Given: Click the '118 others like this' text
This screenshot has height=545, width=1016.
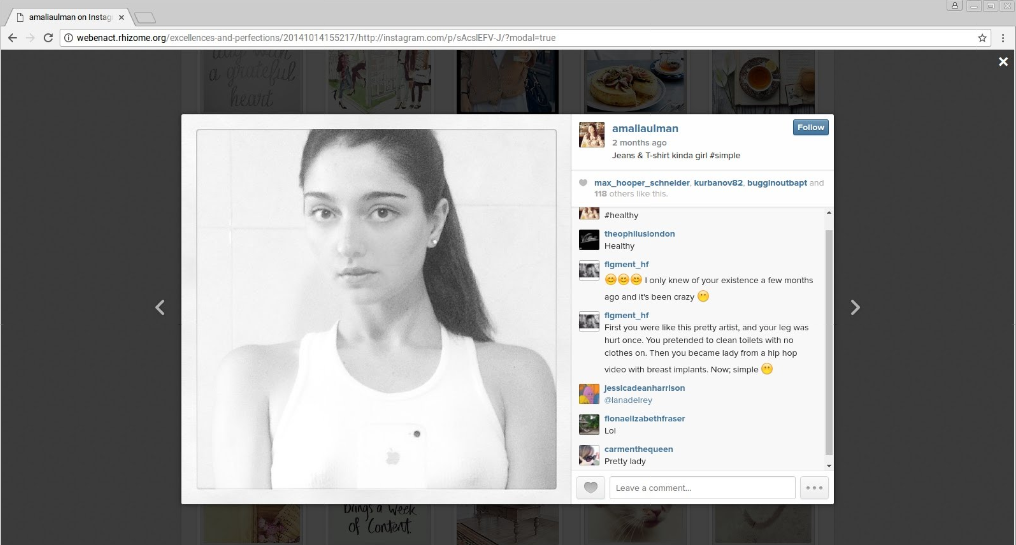Looking at the screenshot, I should 630,194.
